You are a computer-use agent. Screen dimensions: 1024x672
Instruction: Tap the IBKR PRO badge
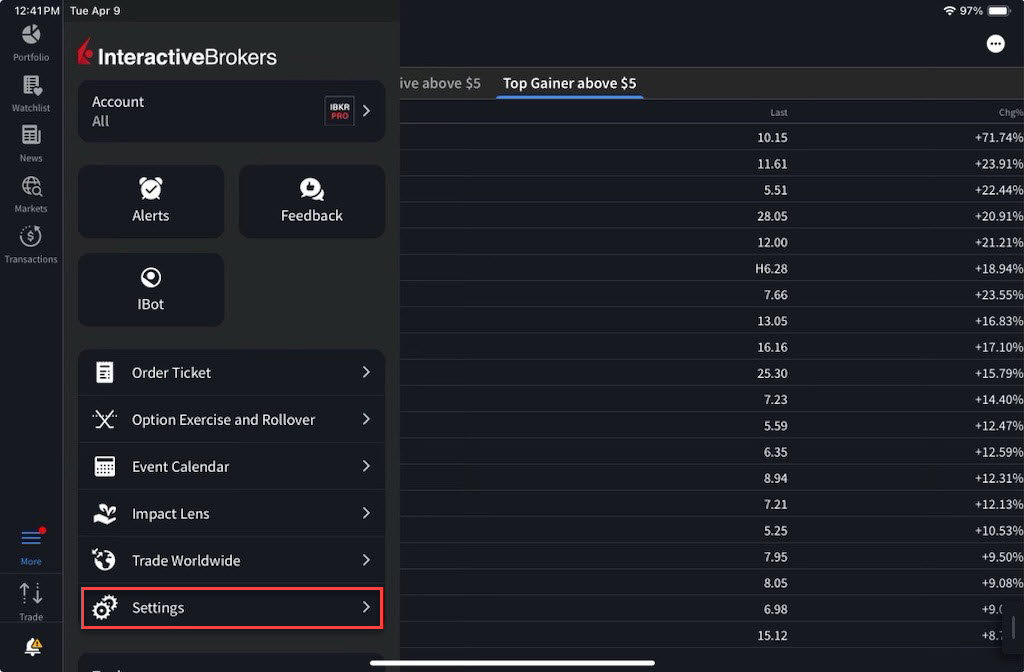340,111
